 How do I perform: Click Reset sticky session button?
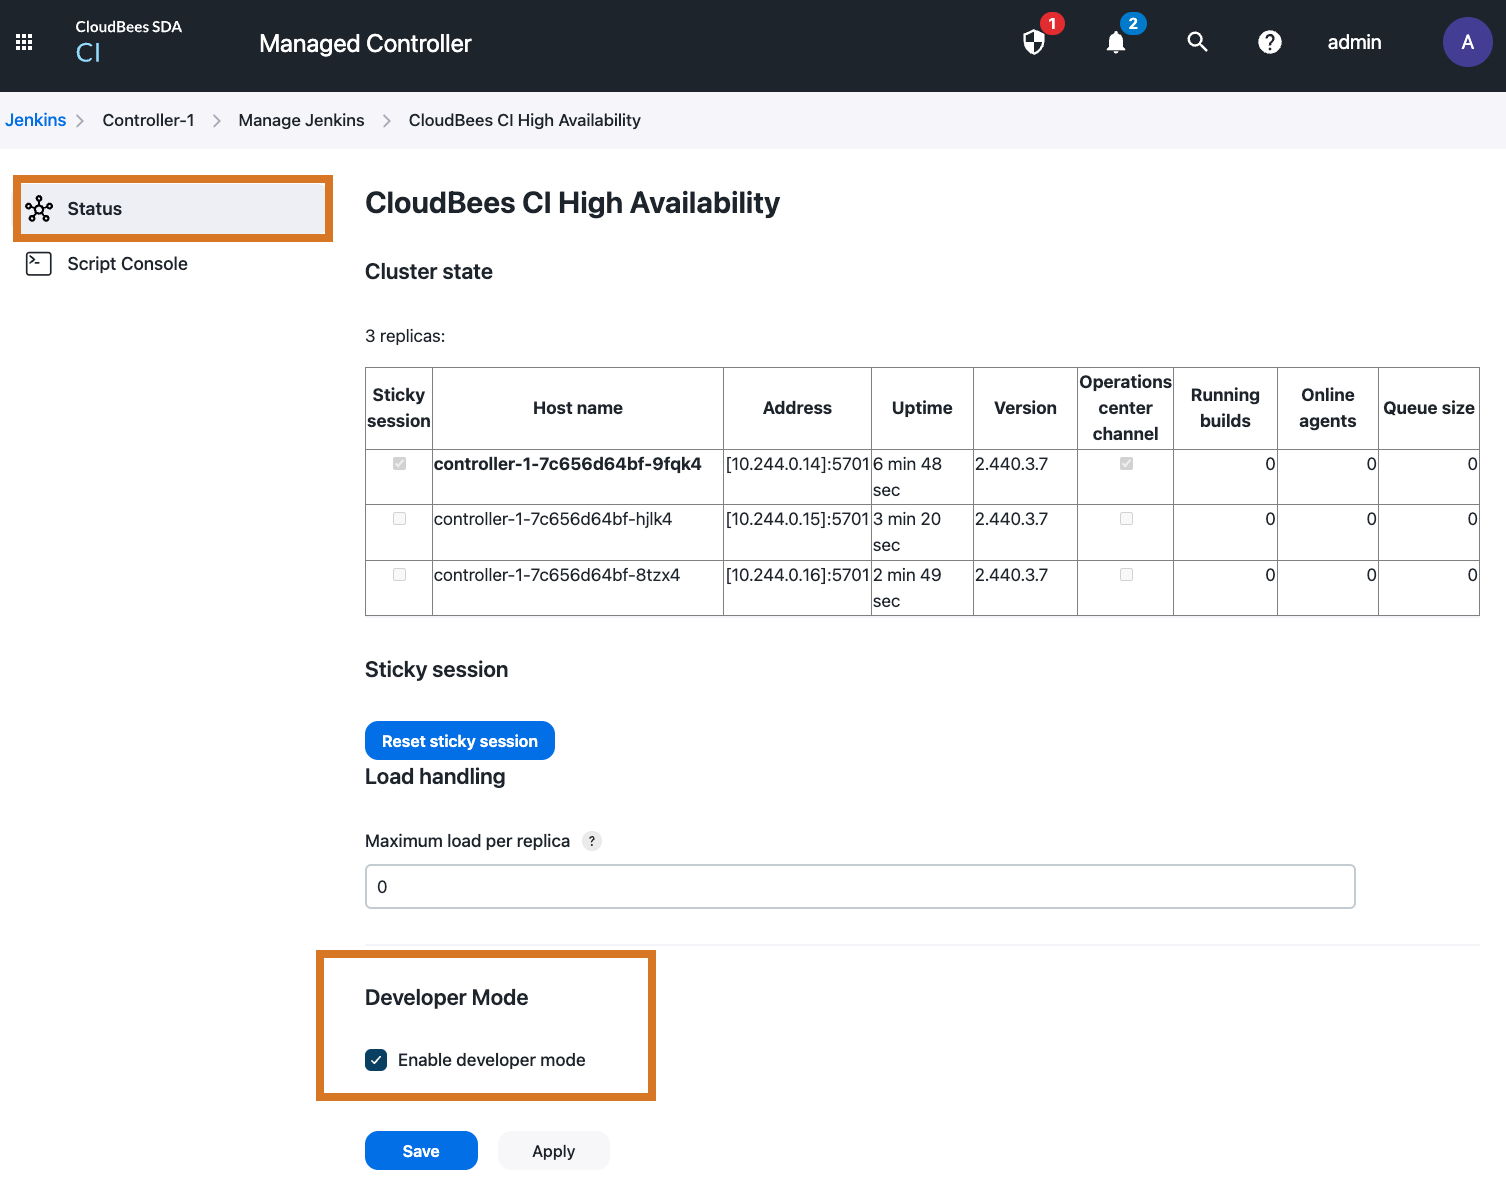(460, 741)
